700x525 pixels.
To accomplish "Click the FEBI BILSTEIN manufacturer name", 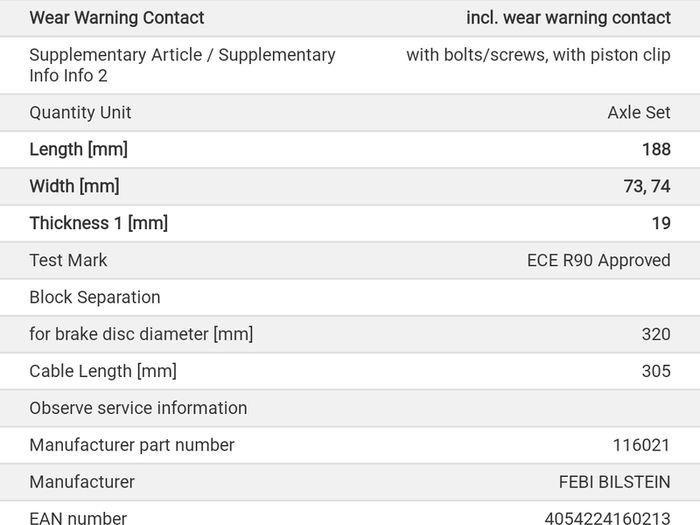I will (x=615, y=482).
